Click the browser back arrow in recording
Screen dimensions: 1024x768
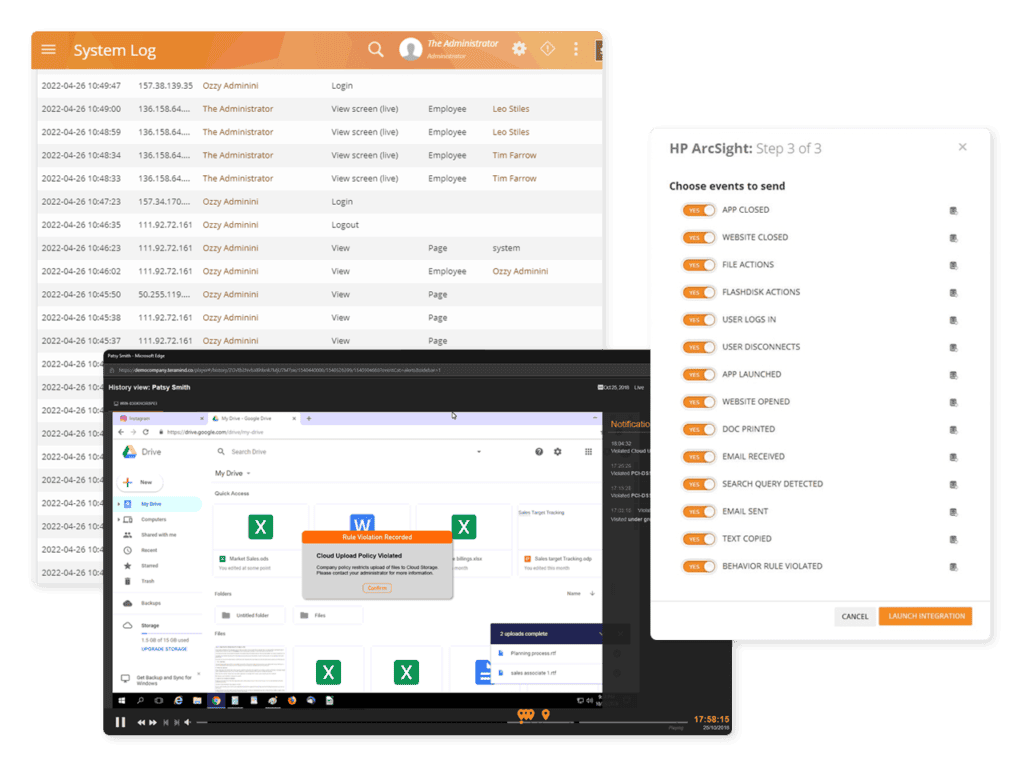tap(121, 432)
